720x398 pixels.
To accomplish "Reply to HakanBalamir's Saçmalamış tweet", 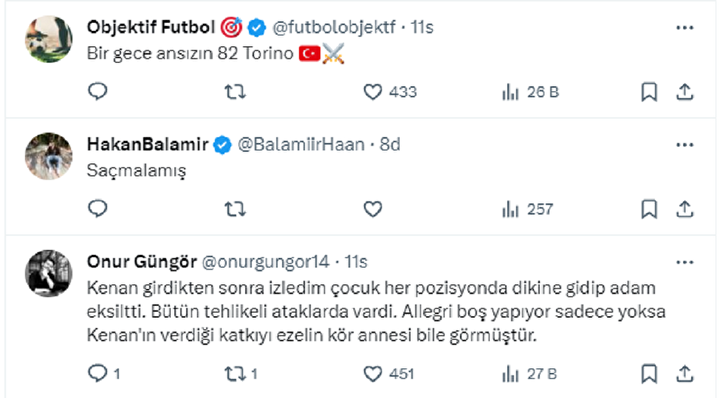I will pyautogui.click(x=97, y=209).
